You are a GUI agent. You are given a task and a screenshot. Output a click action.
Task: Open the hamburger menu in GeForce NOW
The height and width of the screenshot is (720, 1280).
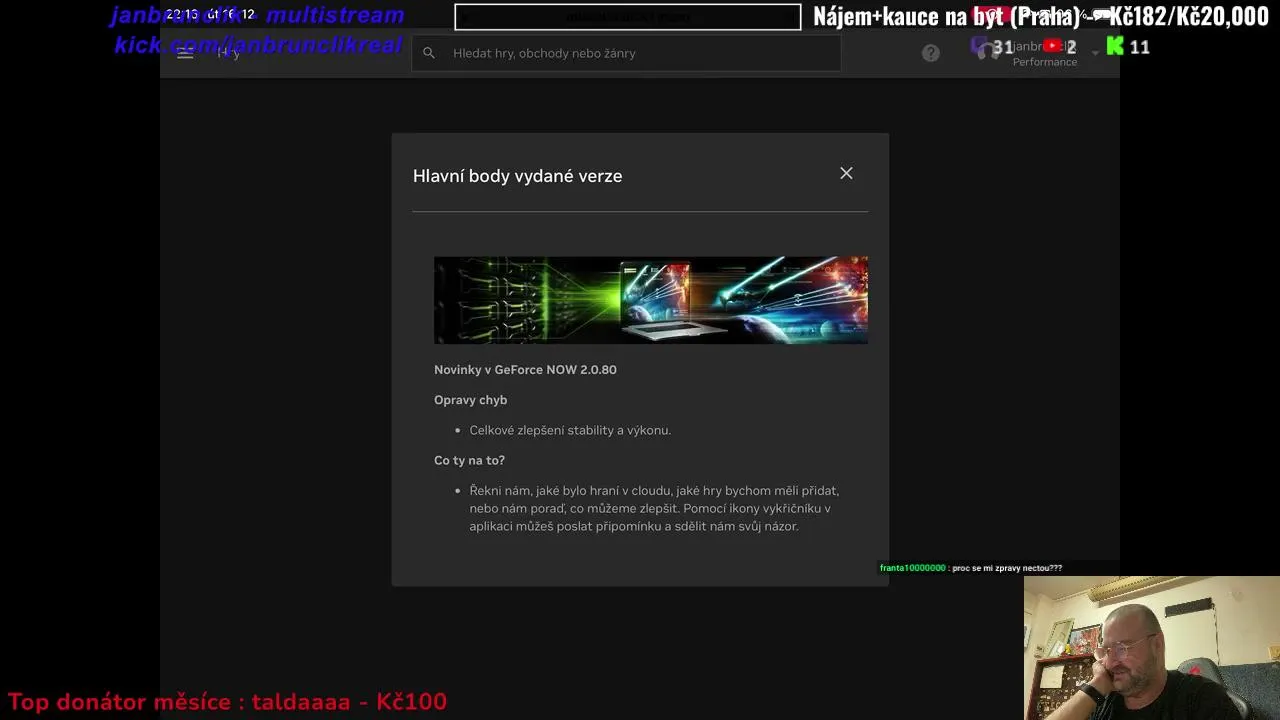tap(185, 53)
